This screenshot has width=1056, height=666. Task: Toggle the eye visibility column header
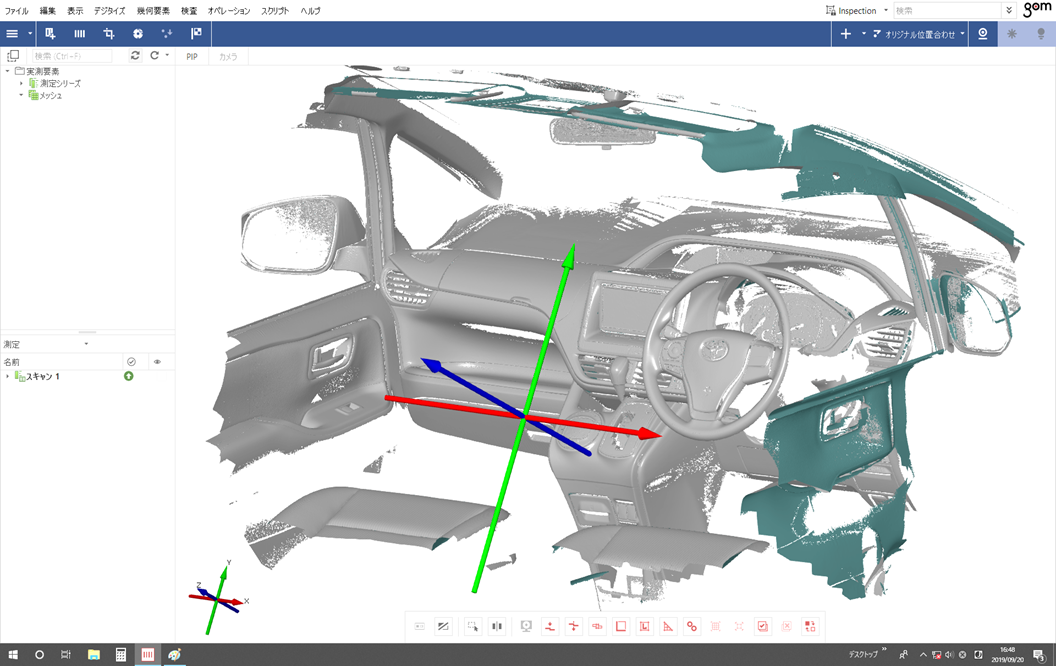pos(157,361)
